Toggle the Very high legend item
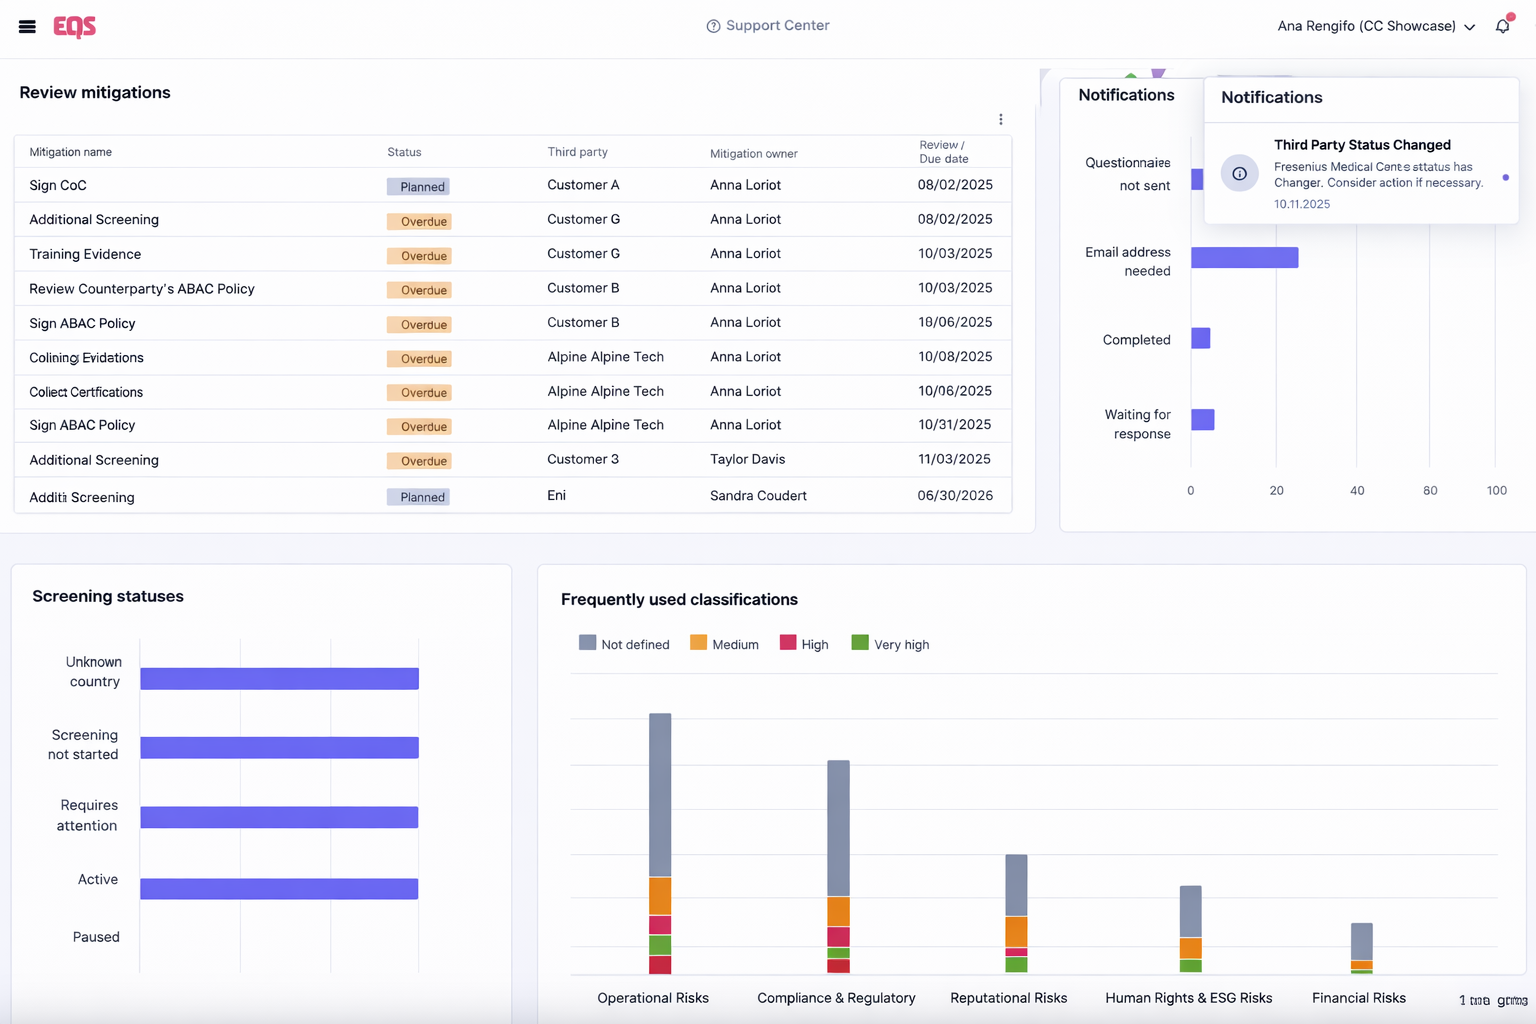This screenshot has width=1536, height=1024. pos(890,644)
